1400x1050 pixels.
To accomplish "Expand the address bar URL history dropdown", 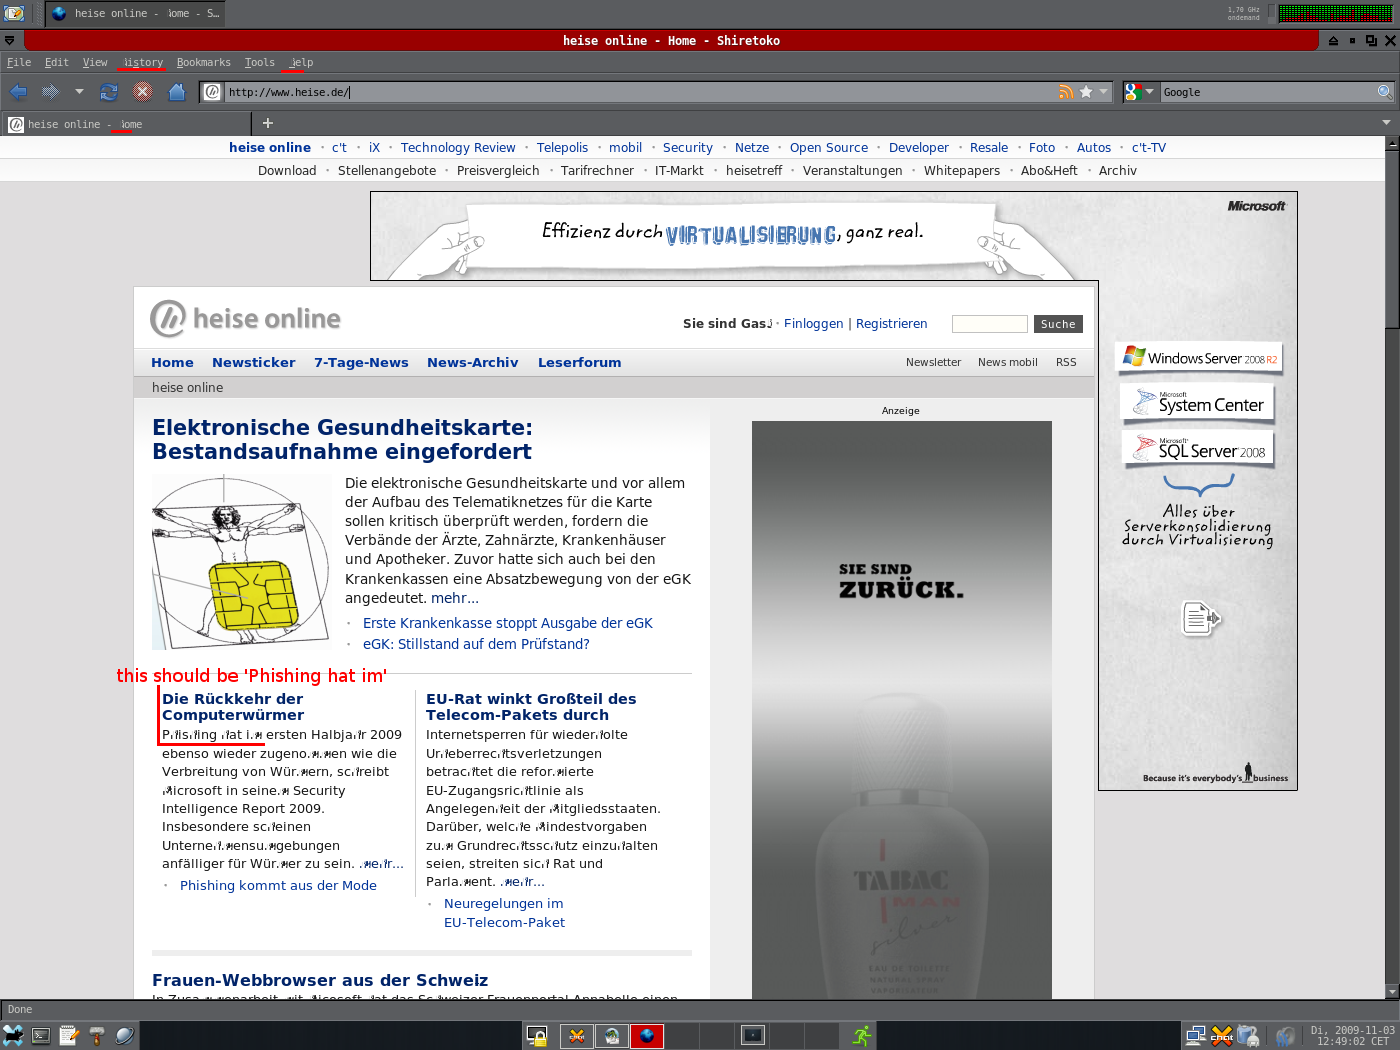I will coord(1104,92).
